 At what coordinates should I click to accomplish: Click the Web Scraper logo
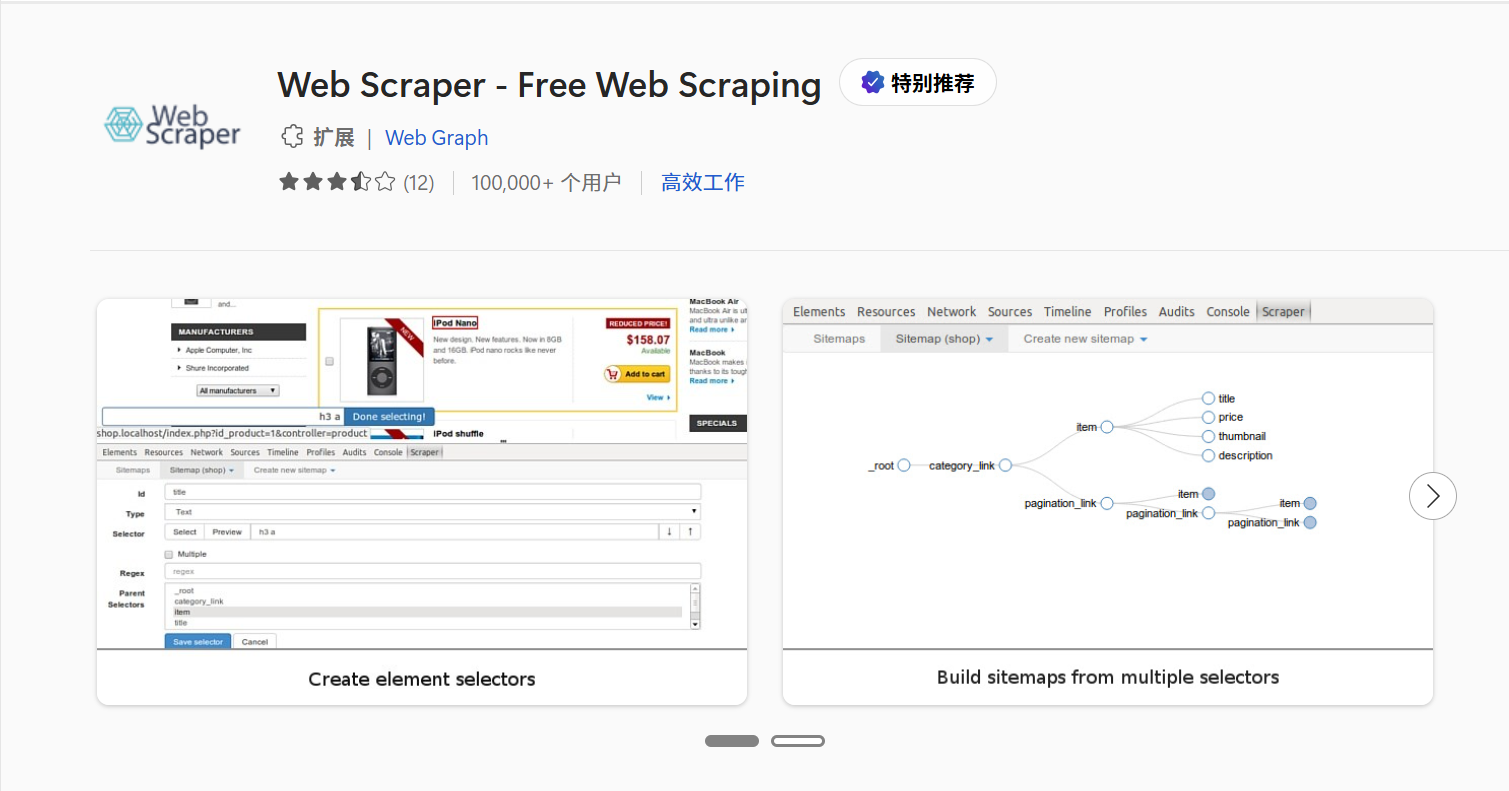tap(173, 125)
